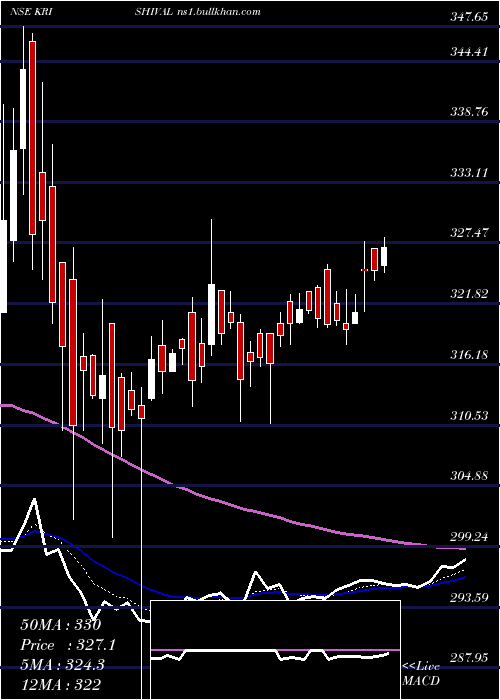Click the Price : 327.1 readout

point(68,645)
